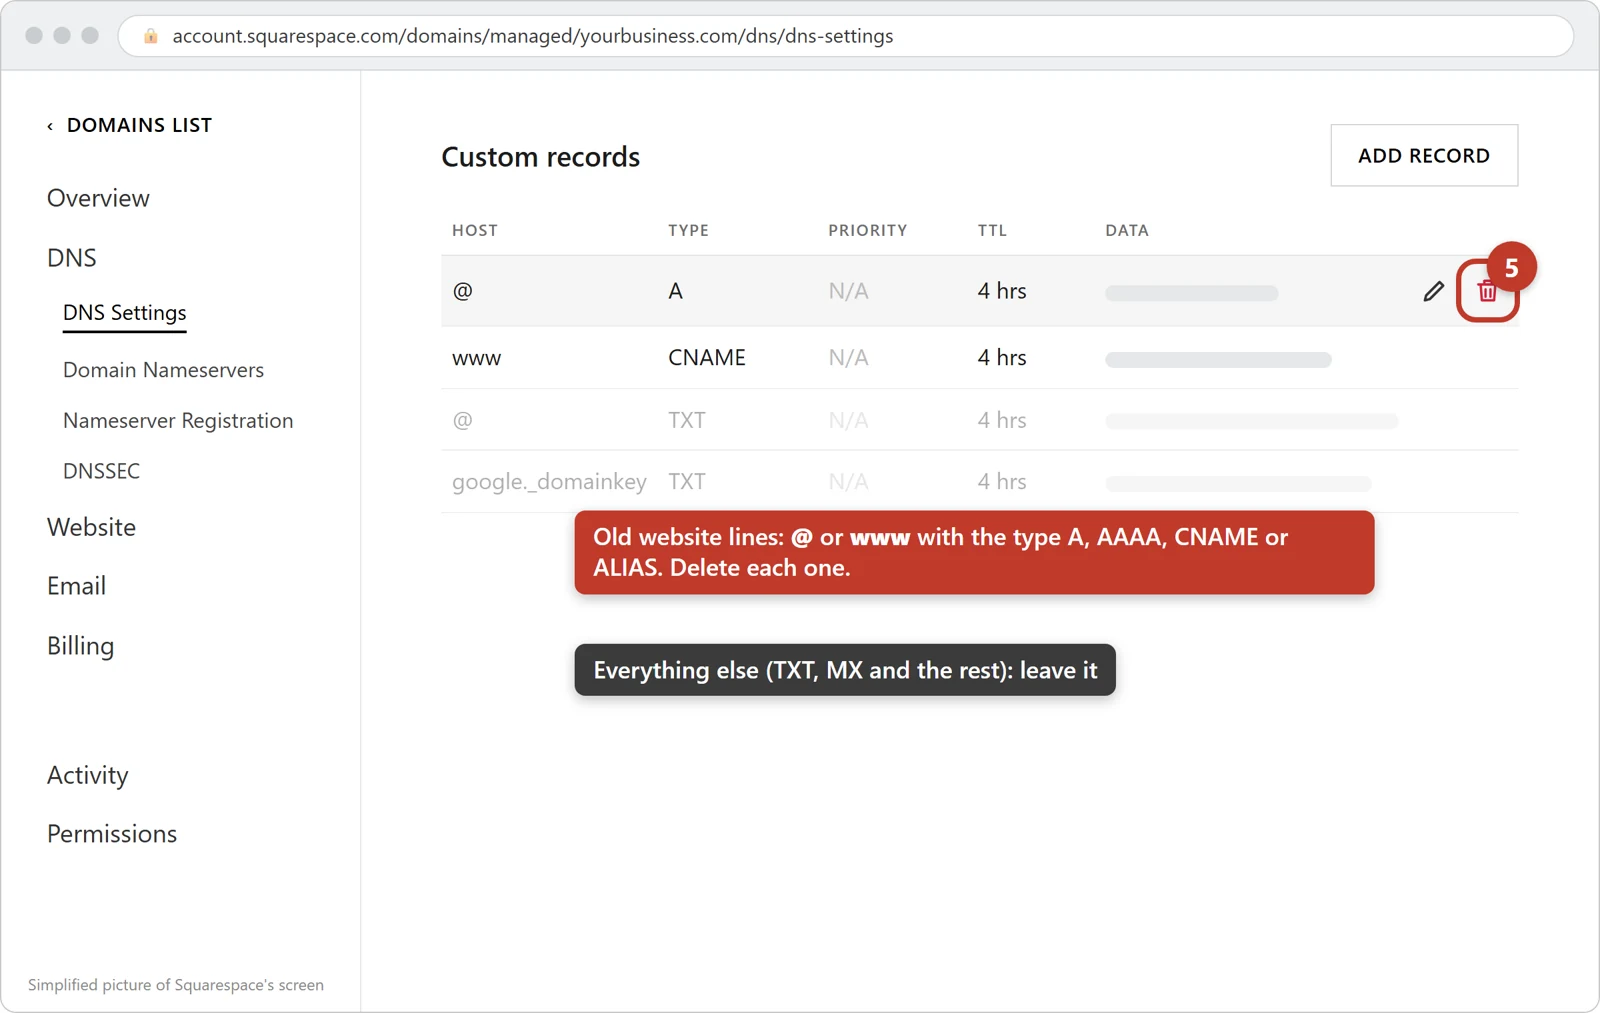Click the google._domainkey host cell
Viewport: 1600px width, 1013px height.
pyautogui.click(x=549, y=482)
